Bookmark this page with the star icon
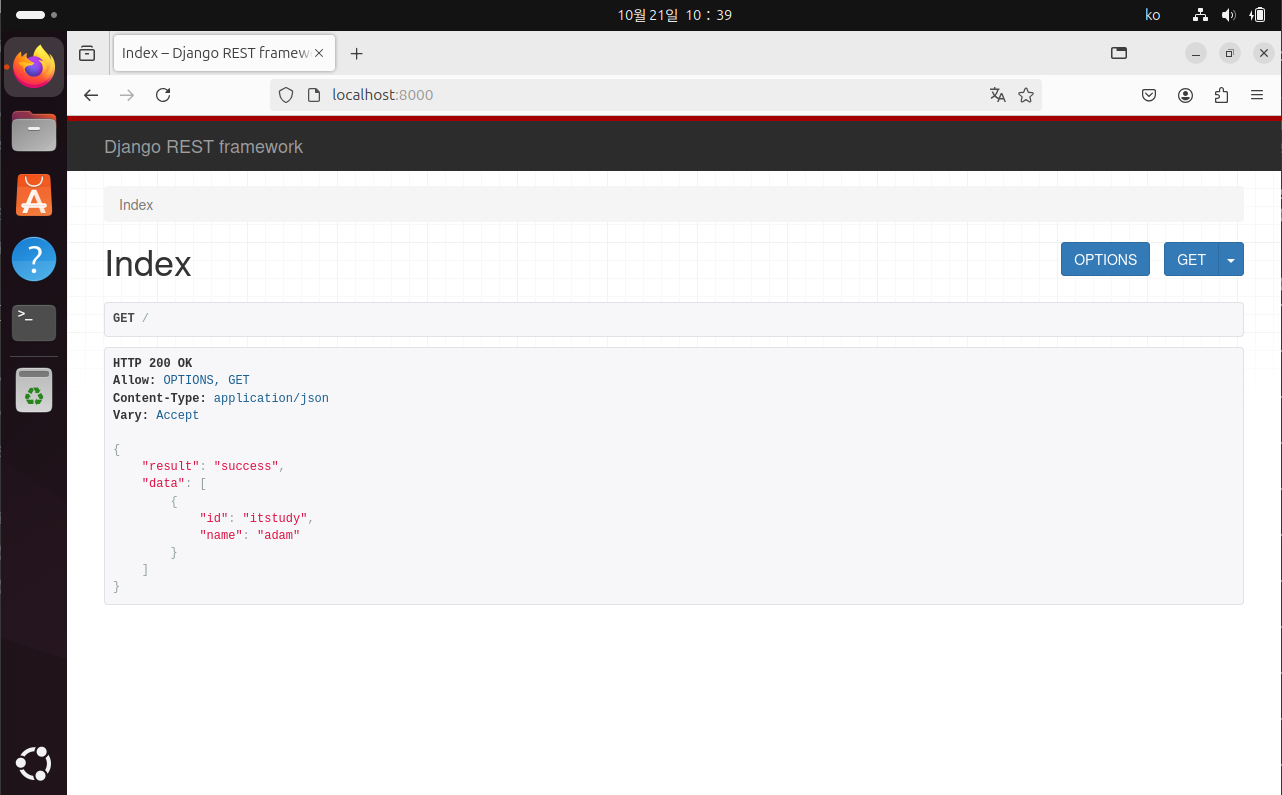The height and width of the screenshot is (795, 1282). pyautogui.click(x=1025, y=95)
